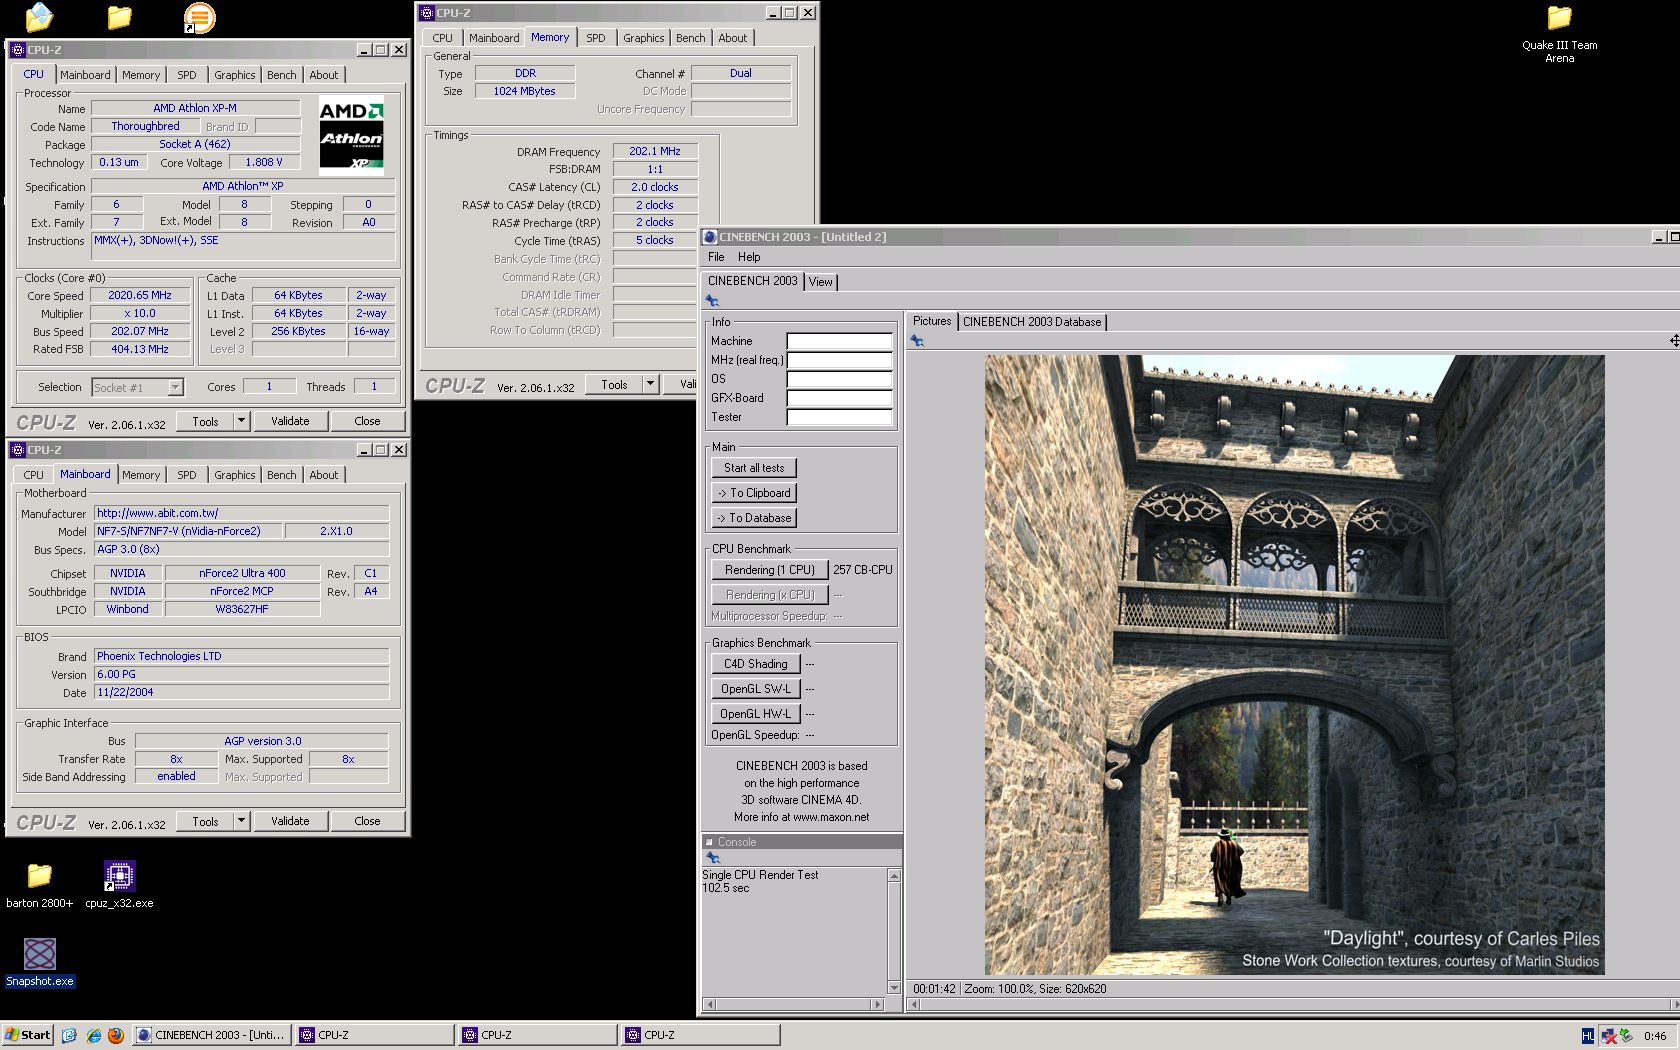Screen dimensions: 1680x1050
Task: Open the Graphics tab in the CPU-Z window showing the CPU tab
Action: point(235,75)
